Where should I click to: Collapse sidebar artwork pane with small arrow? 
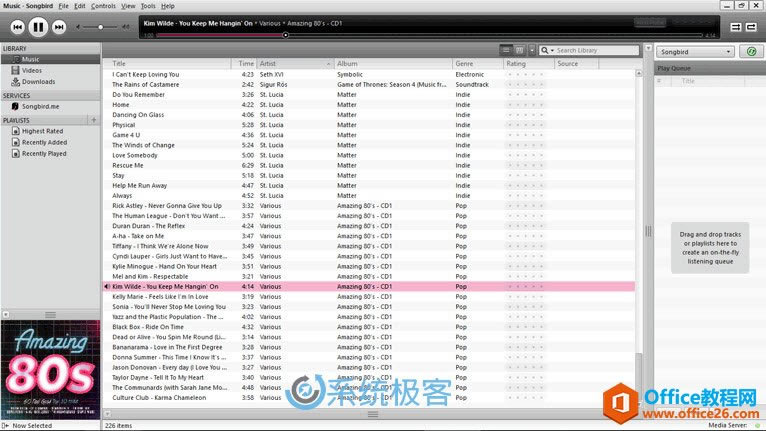(x=6, y=315)
